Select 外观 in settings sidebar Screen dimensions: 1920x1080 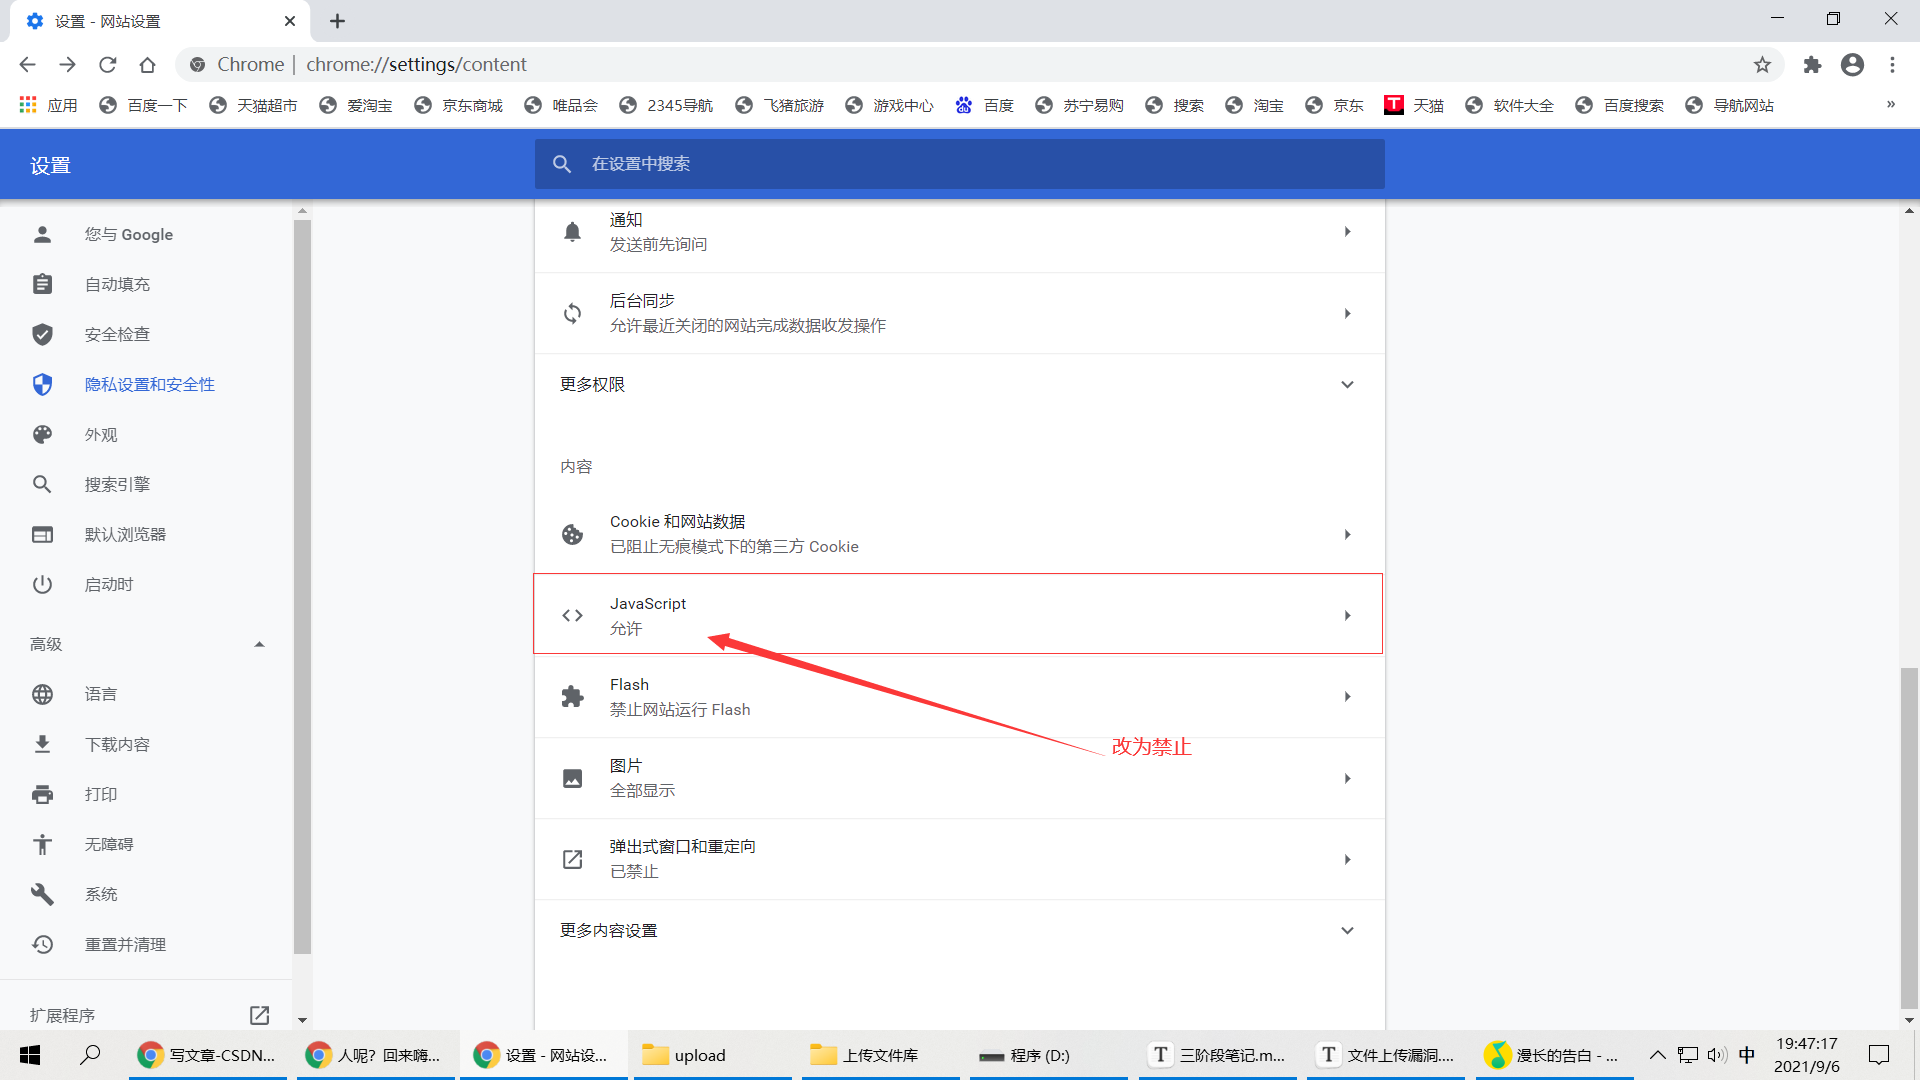click(x=100, y=435)
